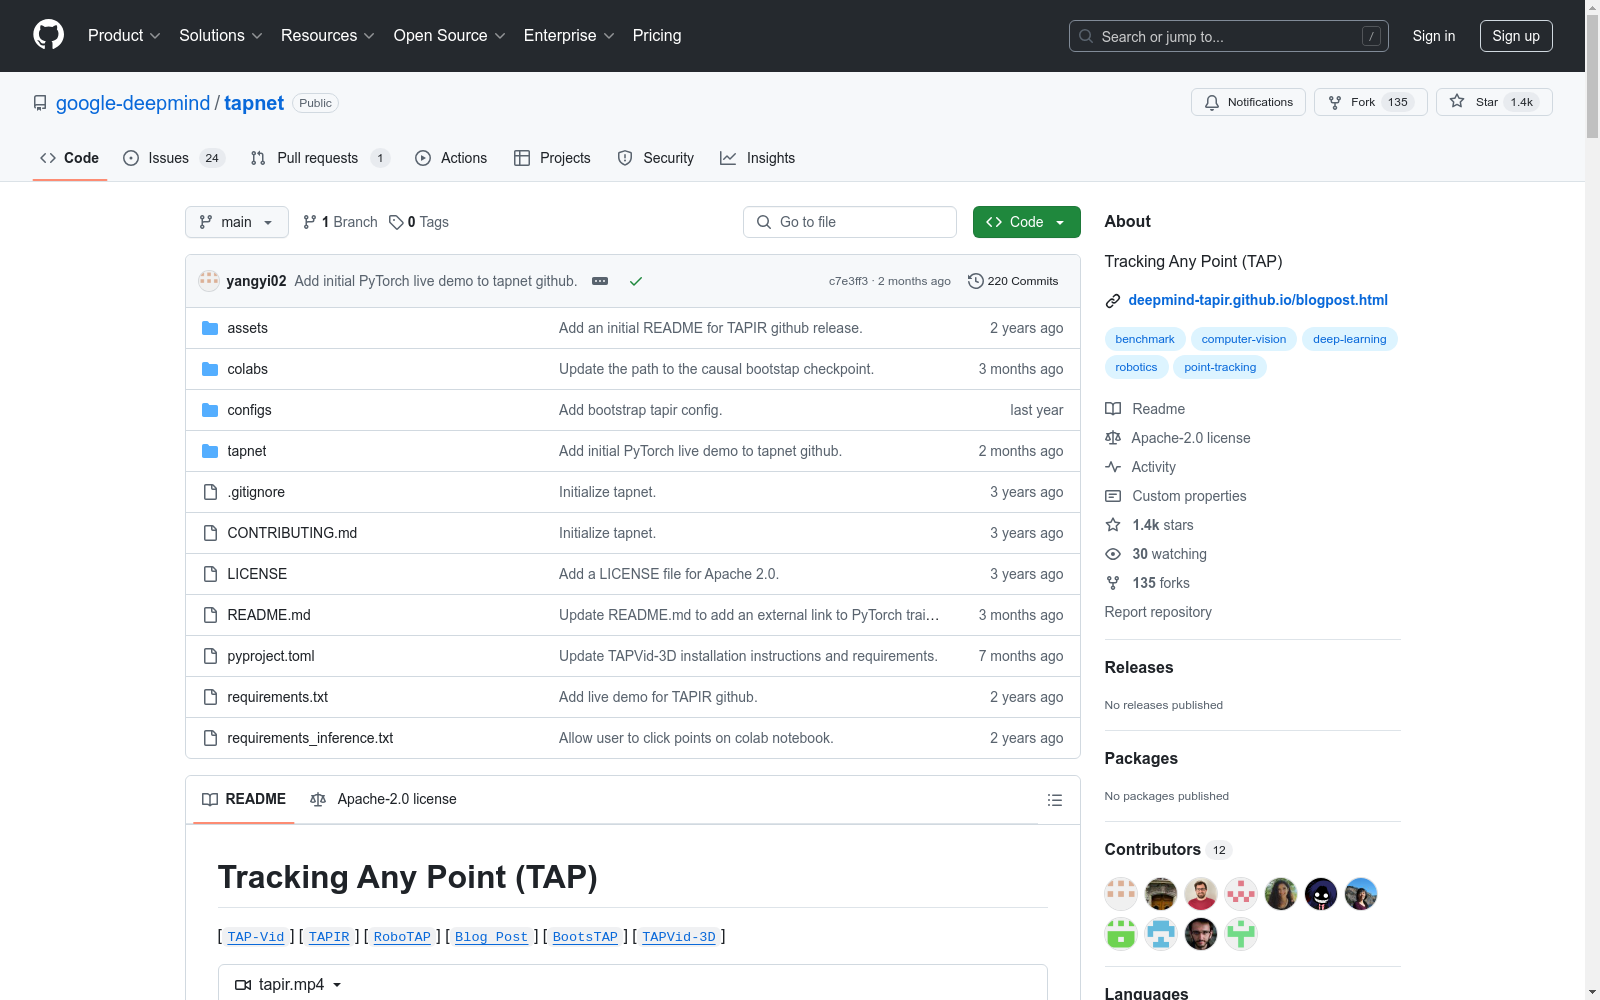This screenshot has height=1000, width=1600.
Task: Click the first contributor avatar
Action: pos(1121,894)
